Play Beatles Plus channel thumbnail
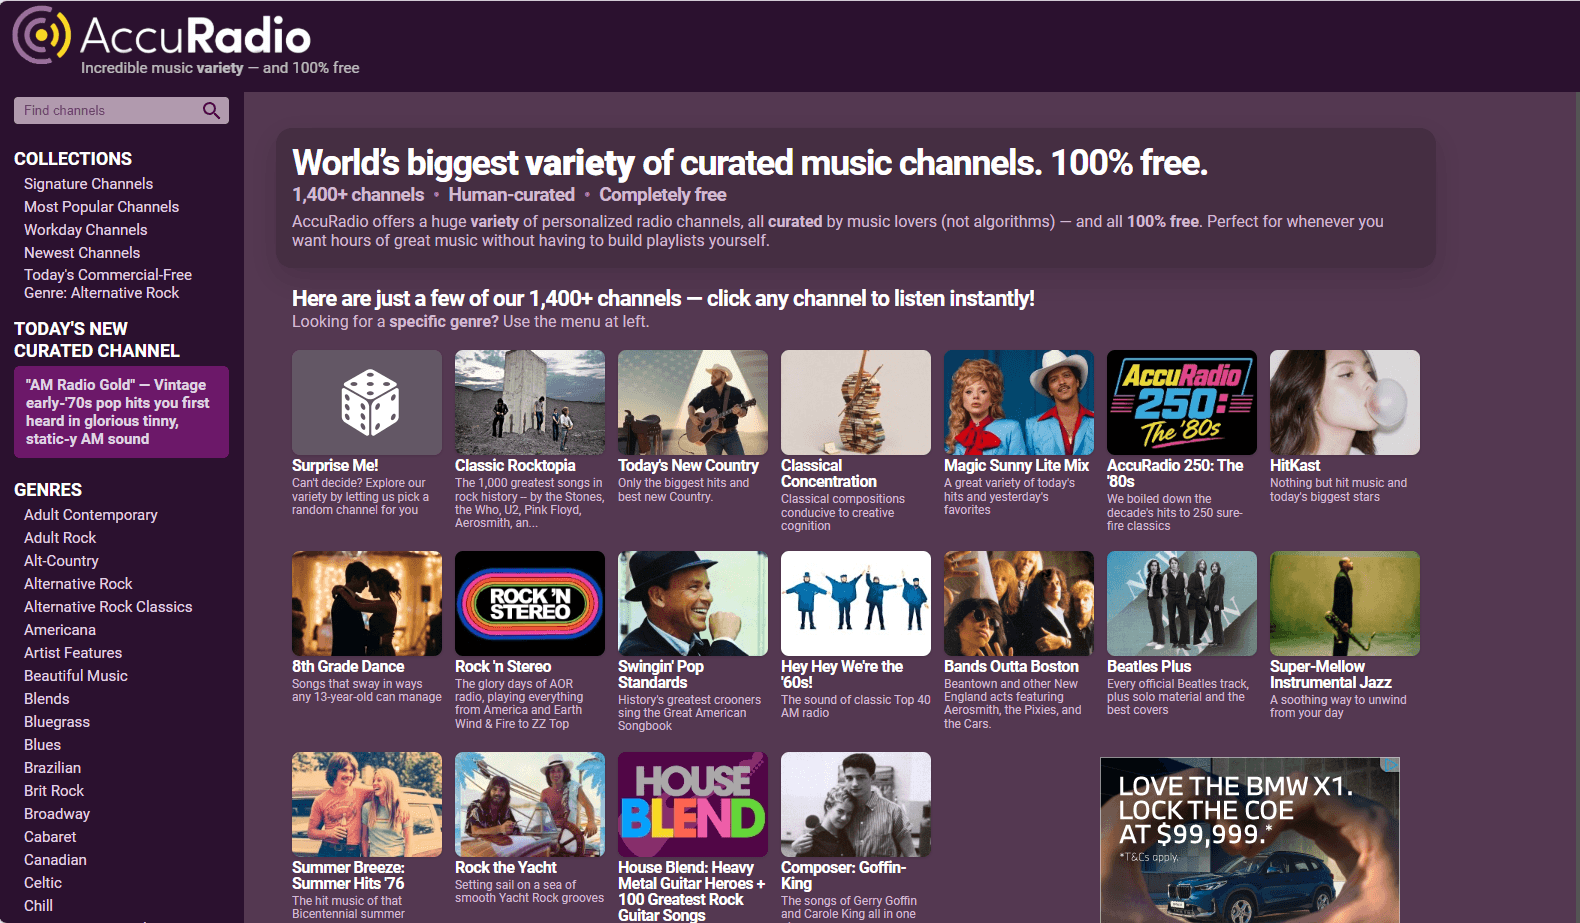This screenshot has width=1580, height=923. click(1182, 603)
